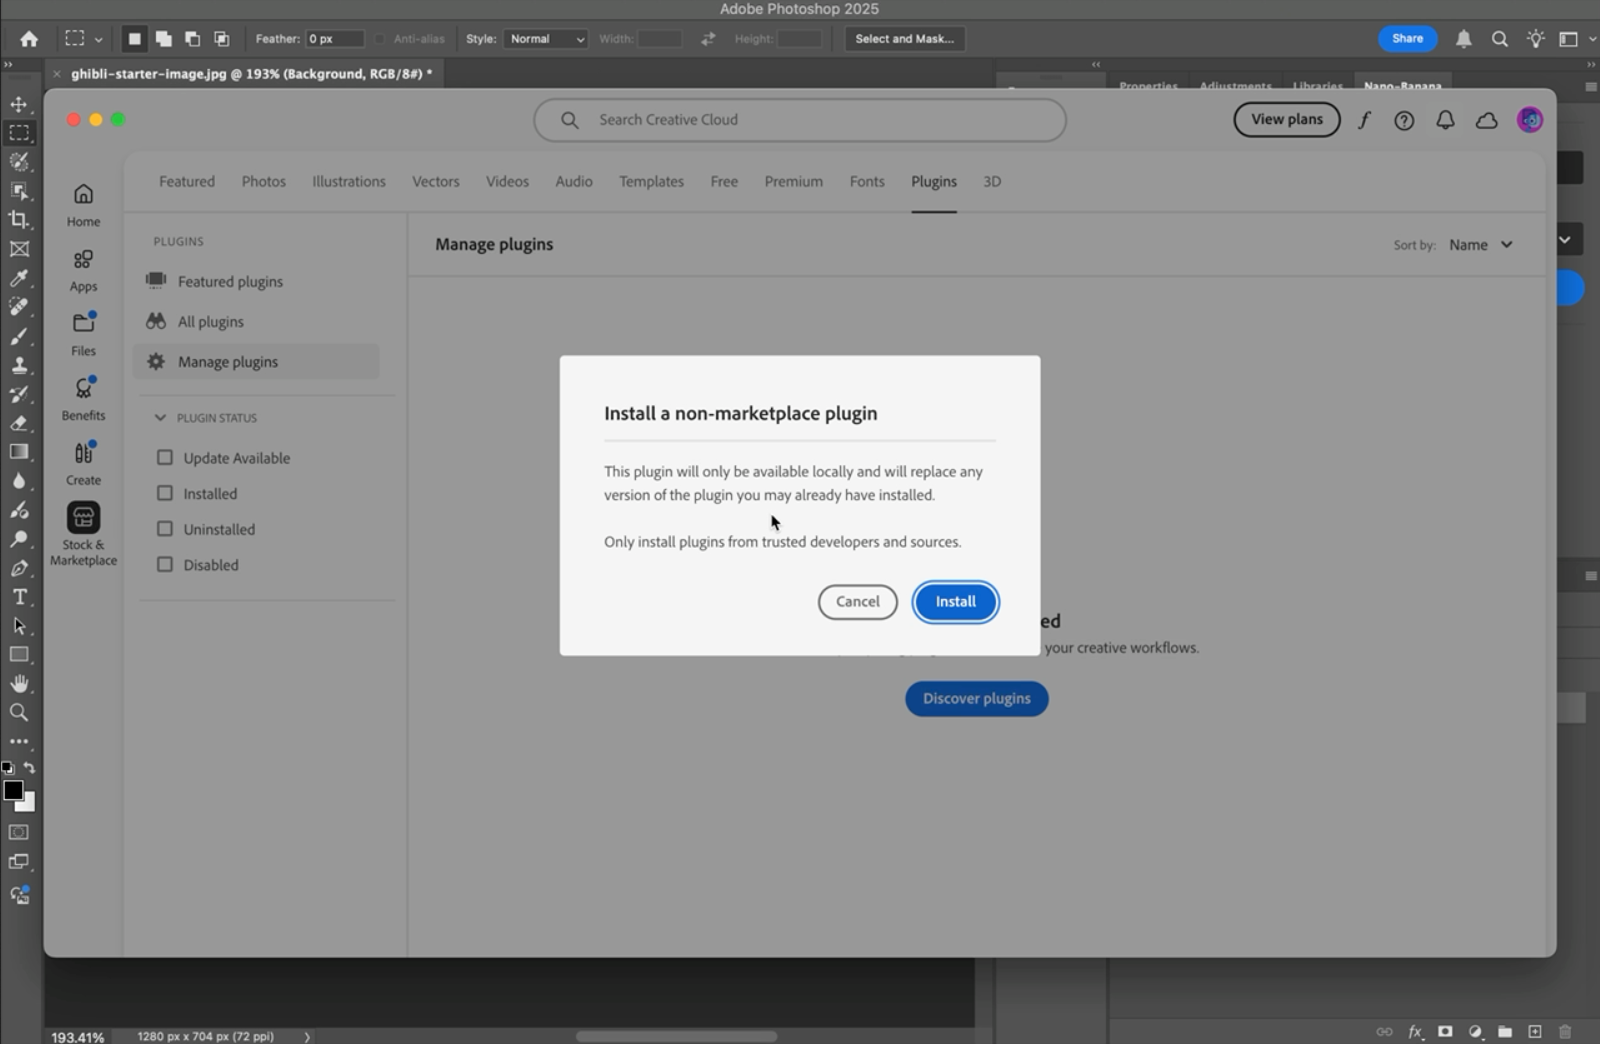Viewport: 1600px width, 1044px height.
Task: Select the Pen tool
Action: [19, 568]
